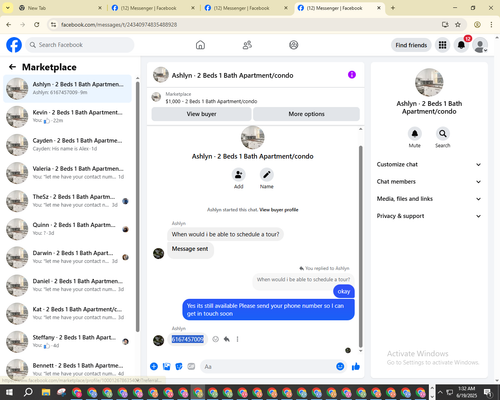Reply to the 6167457009 message
500x400 pixels.
(227, 339)
